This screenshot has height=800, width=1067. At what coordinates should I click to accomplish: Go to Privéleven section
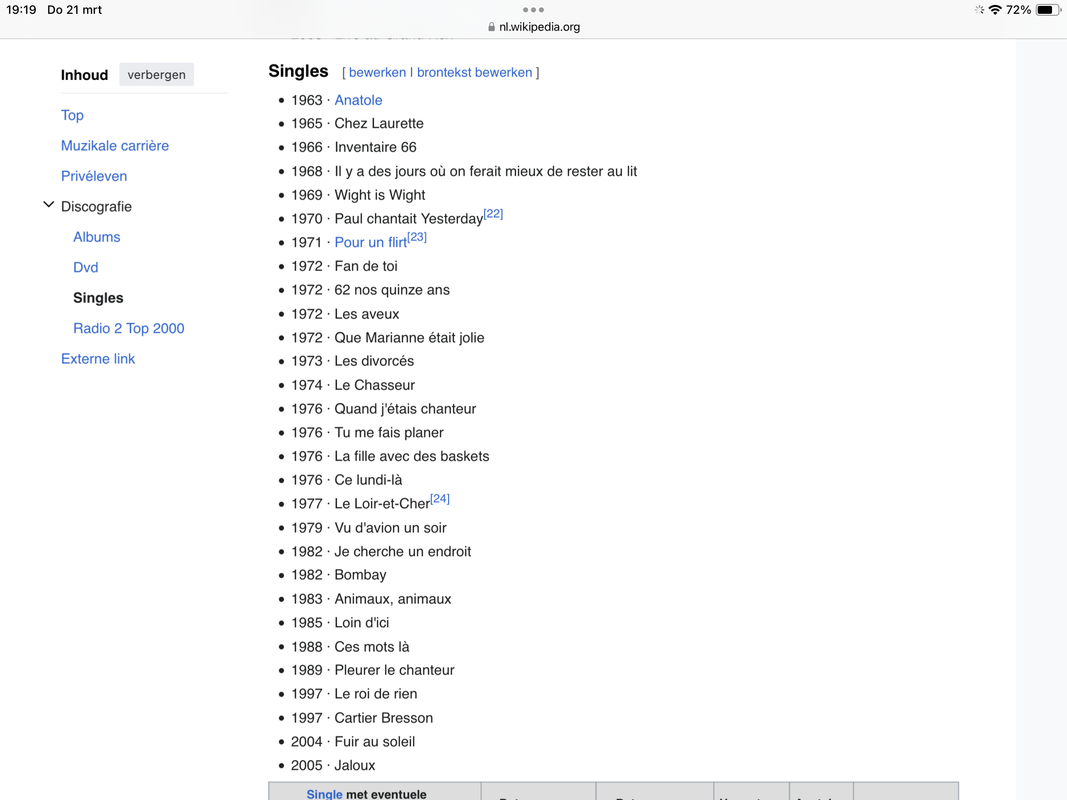pos(94,176)
